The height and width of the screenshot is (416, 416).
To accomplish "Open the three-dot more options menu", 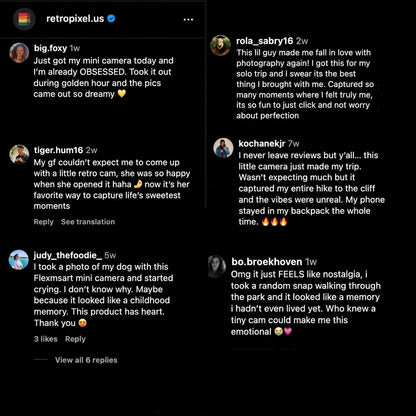I will click(x=188, y=20).
